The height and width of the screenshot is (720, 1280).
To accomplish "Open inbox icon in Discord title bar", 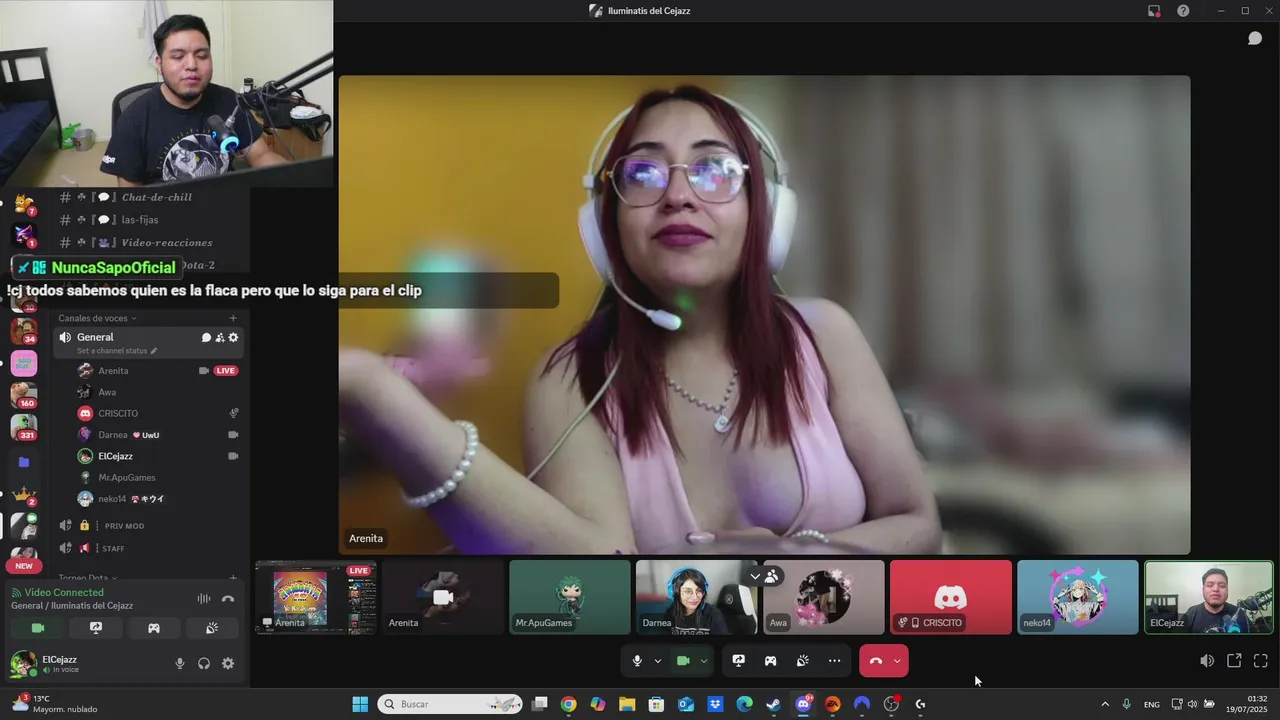I will (1154, 11).
